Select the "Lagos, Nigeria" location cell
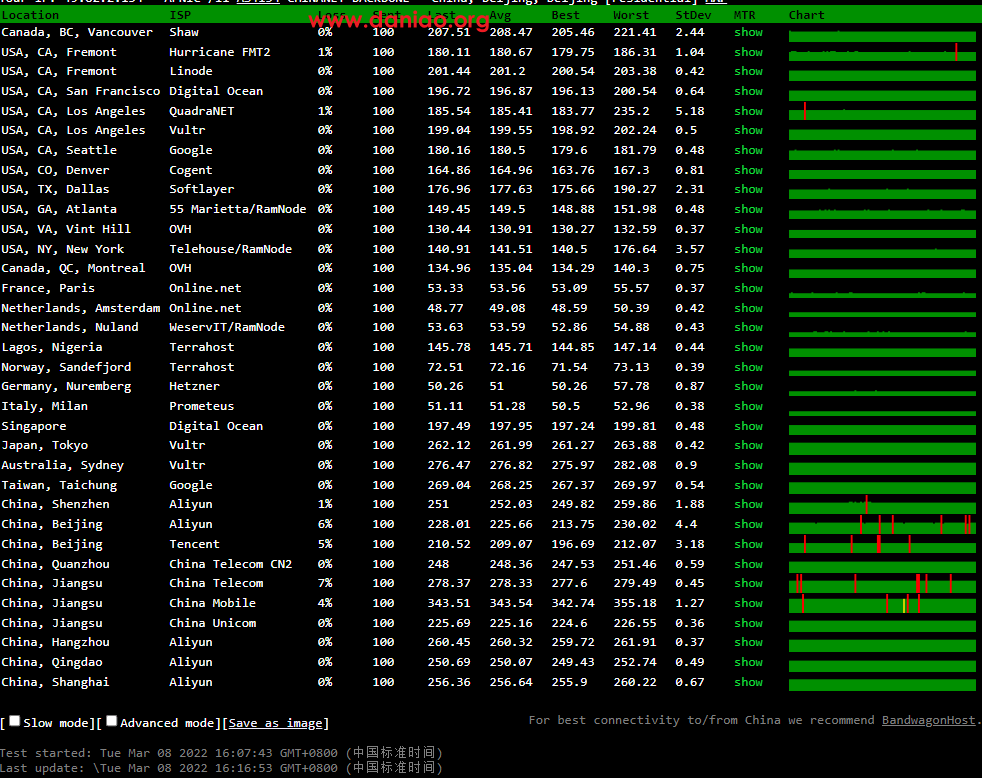 click(x=51, y=347)
